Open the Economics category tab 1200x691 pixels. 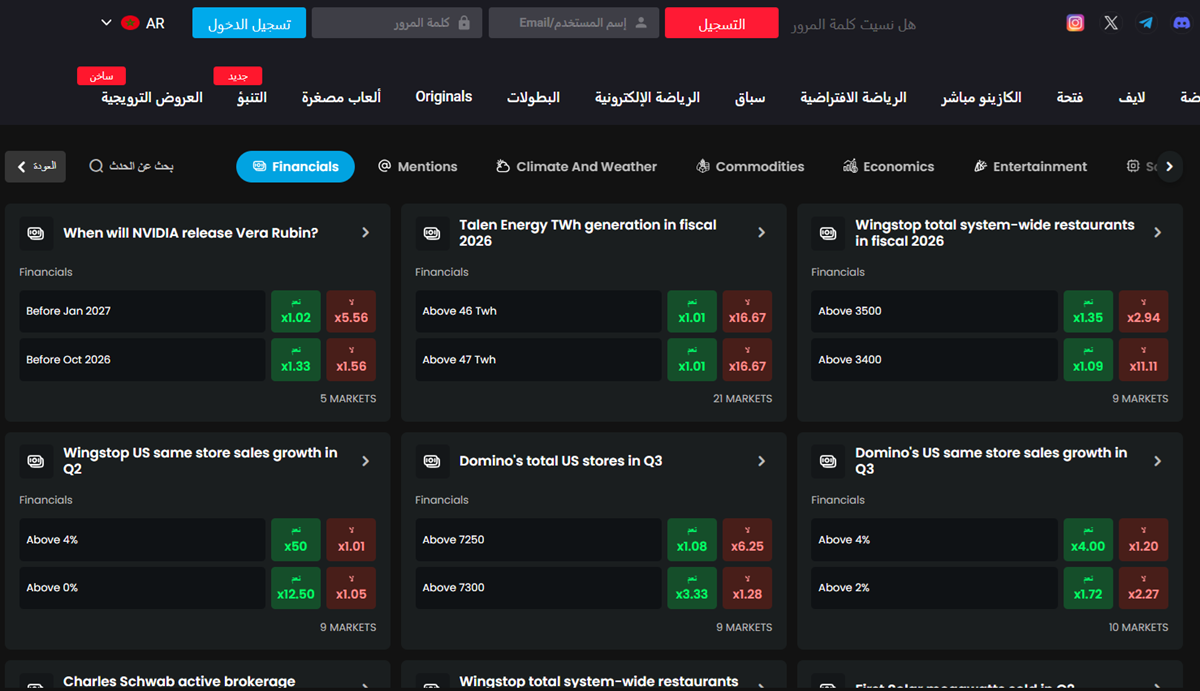click(888, 166)
